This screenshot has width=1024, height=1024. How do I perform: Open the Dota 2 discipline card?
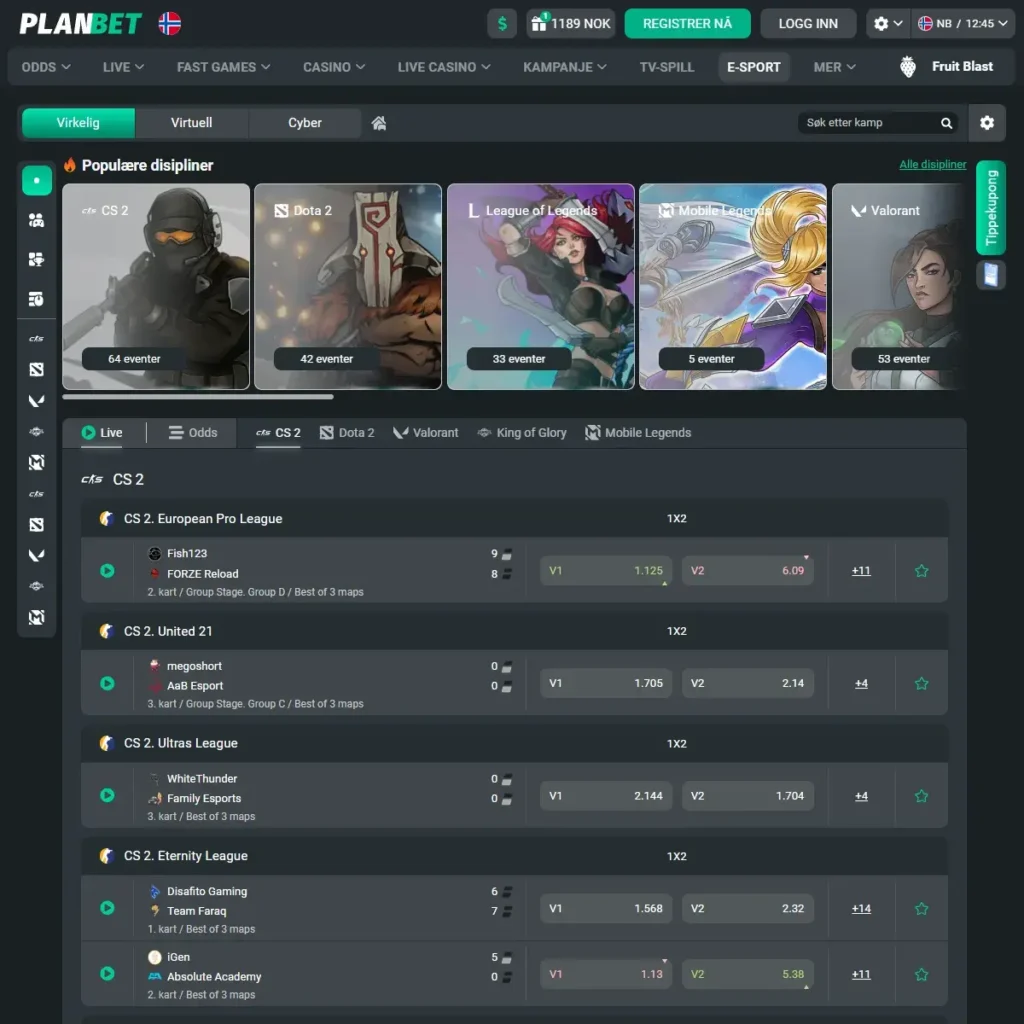(348, 287)
